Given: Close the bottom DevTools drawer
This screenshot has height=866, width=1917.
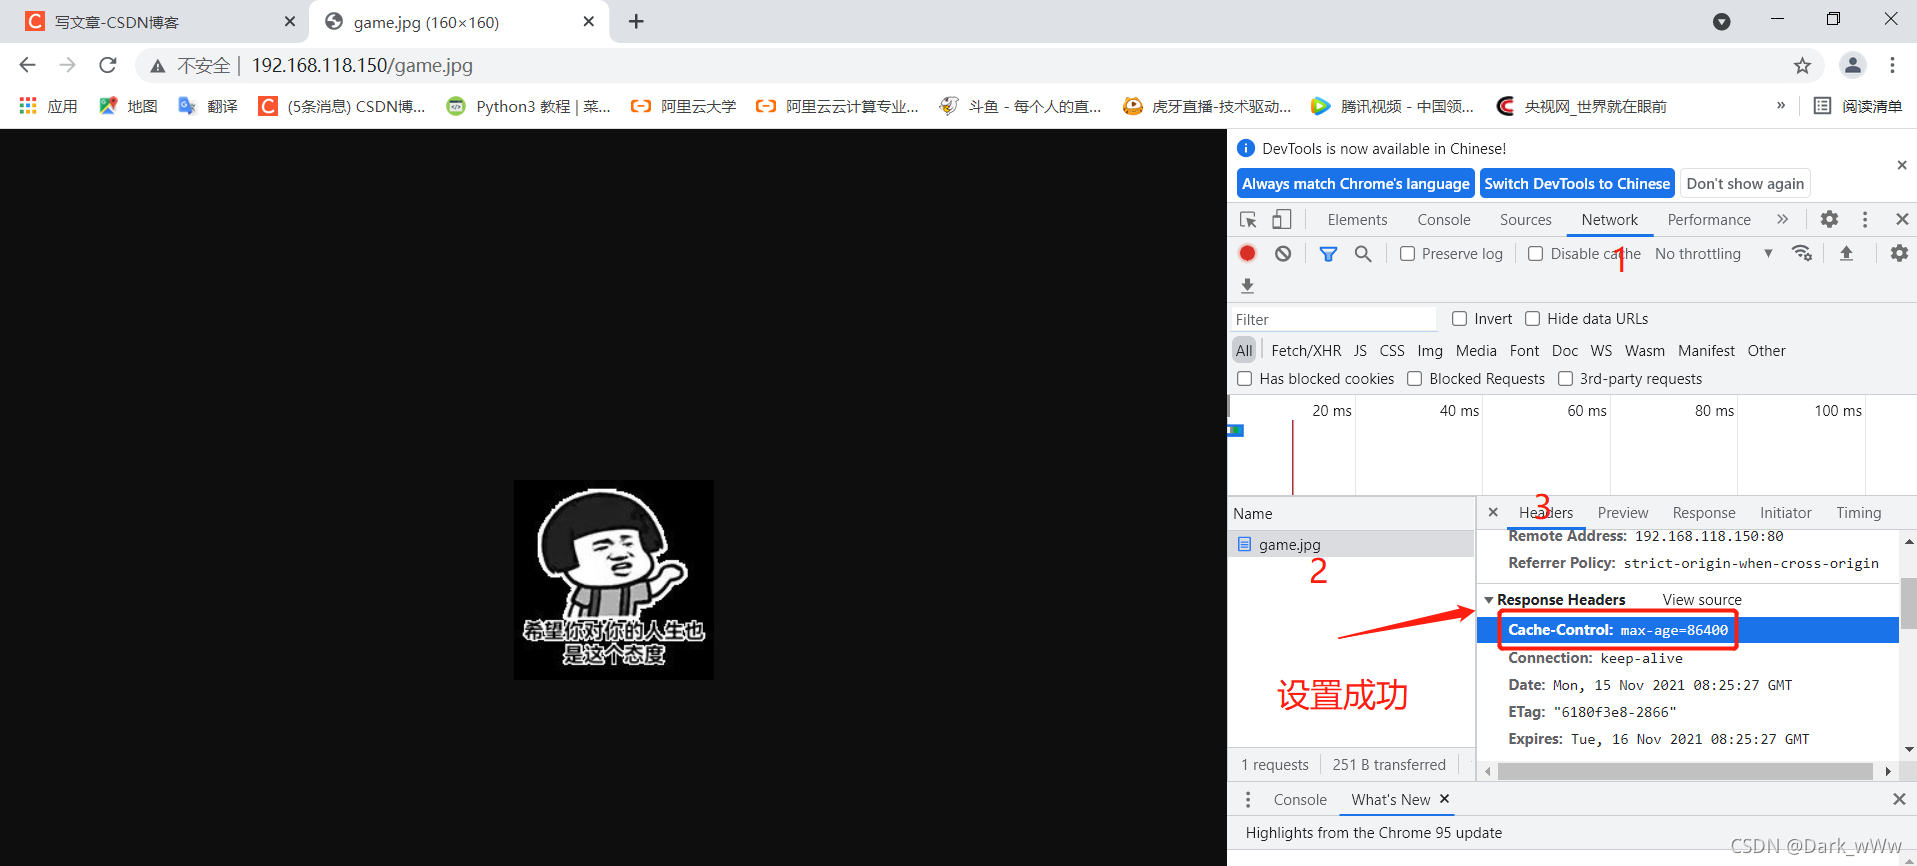Looking at the screenshot, I should point(1899,799).
